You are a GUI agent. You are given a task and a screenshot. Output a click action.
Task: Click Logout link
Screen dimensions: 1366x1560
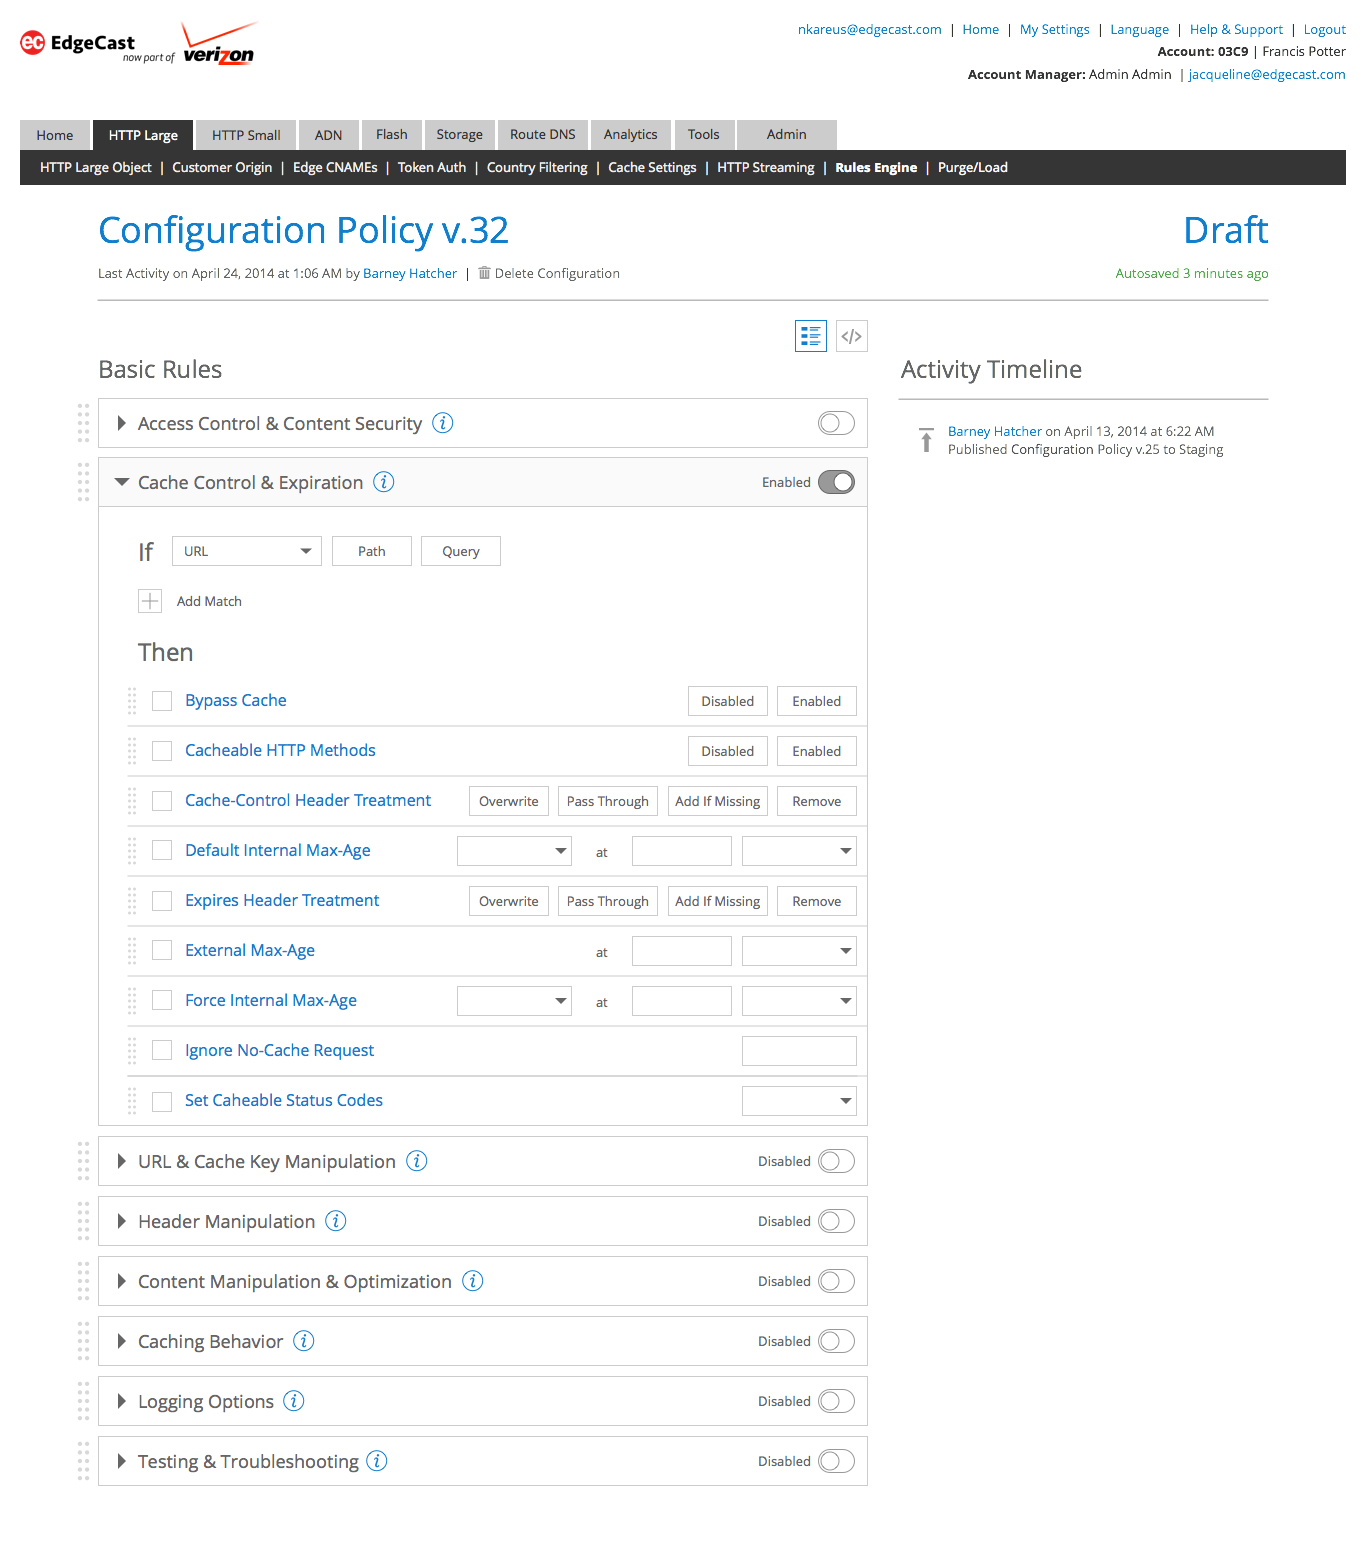(1325, 29)
